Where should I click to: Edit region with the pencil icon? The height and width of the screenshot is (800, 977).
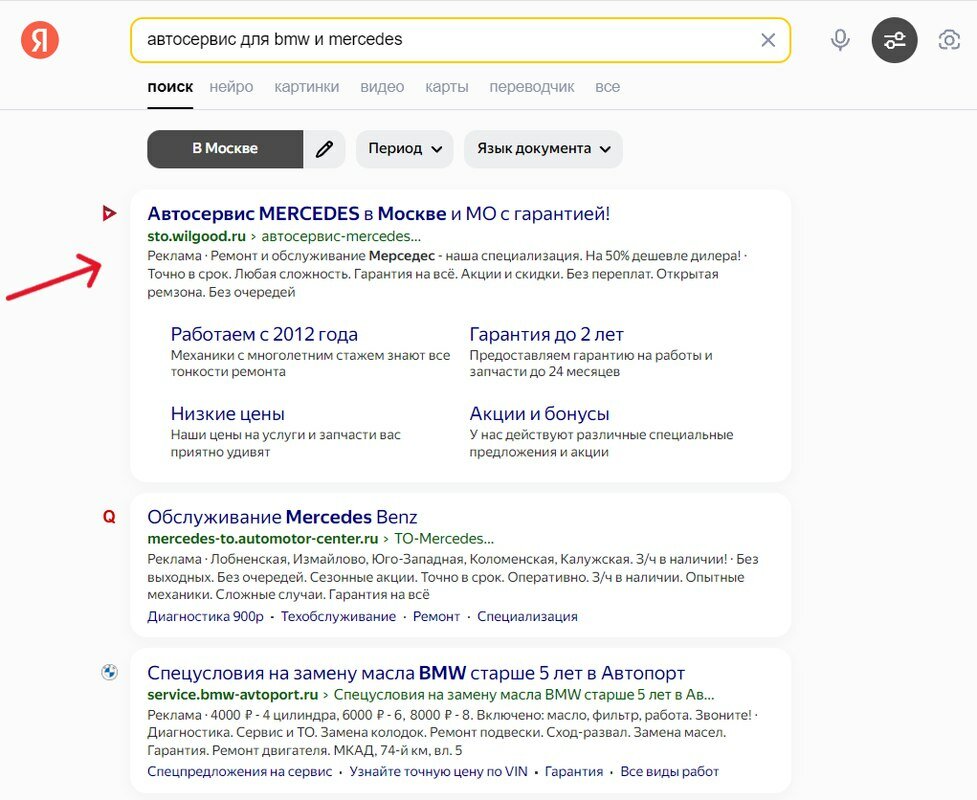[324, 149]
